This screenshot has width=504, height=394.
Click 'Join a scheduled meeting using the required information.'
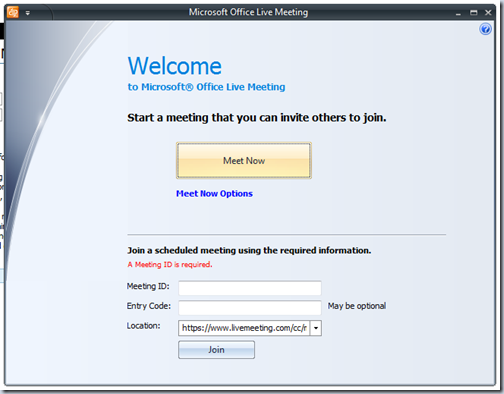pos(249,250)
